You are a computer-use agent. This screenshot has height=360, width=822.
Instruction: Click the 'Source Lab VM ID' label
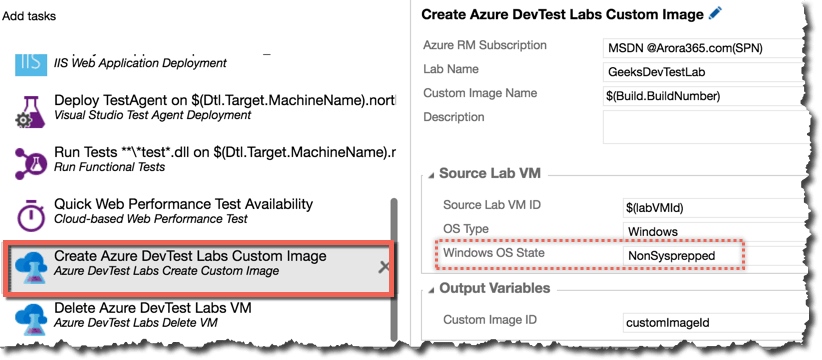pos(492,205)
